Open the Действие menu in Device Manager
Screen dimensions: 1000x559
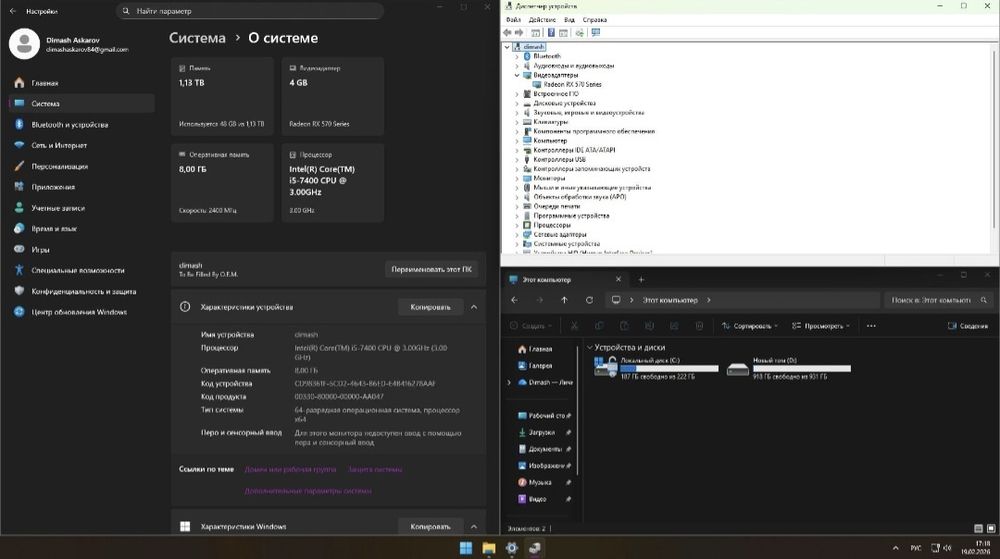pos(542,20)
